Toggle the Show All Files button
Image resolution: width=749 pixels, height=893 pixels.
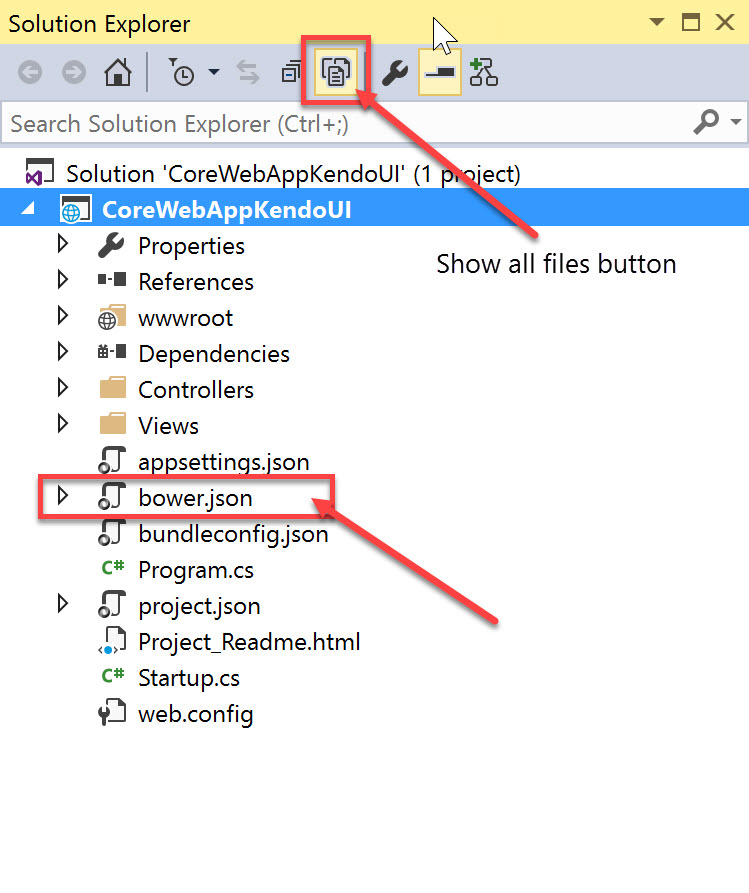(336, 72)
